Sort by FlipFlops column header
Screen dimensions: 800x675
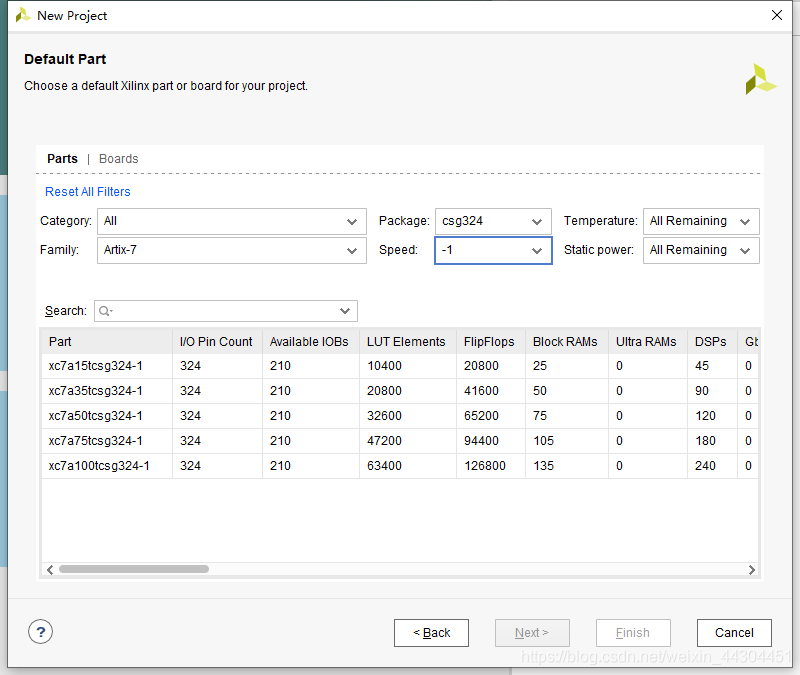[x=491, y=341]
